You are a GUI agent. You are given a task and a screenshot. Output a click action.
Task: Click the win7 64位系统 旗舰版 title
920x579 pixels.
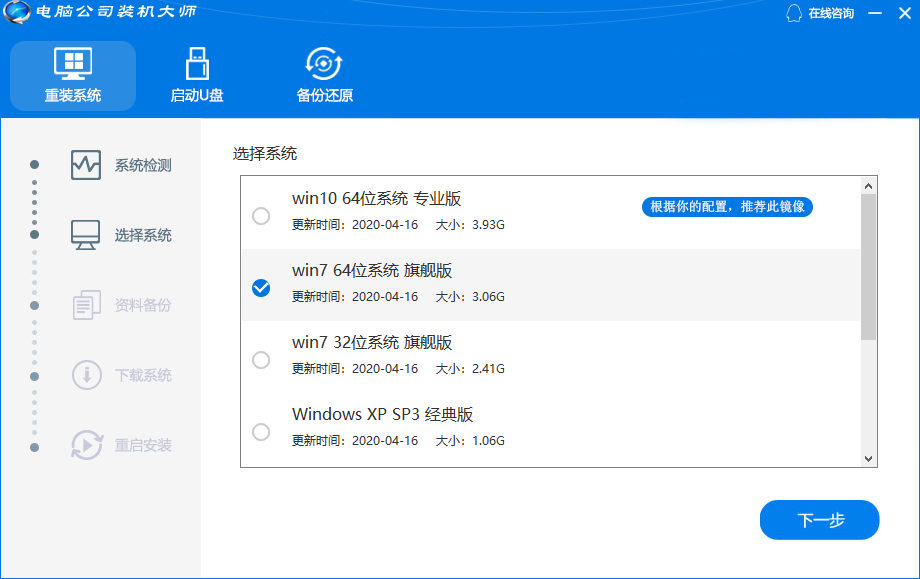tap(372, 270)
